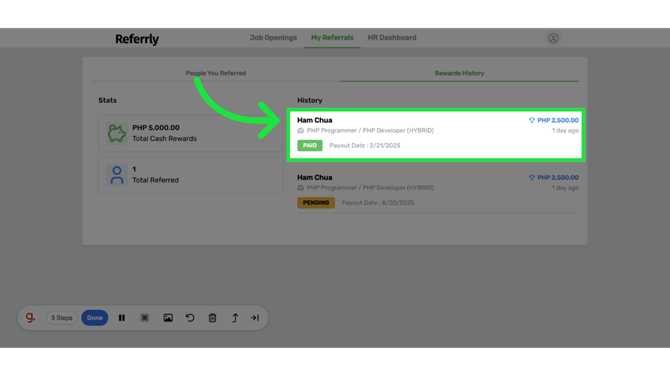
Task: Open the PENDING Ham Chua reward entry
Action: (438, 190)
